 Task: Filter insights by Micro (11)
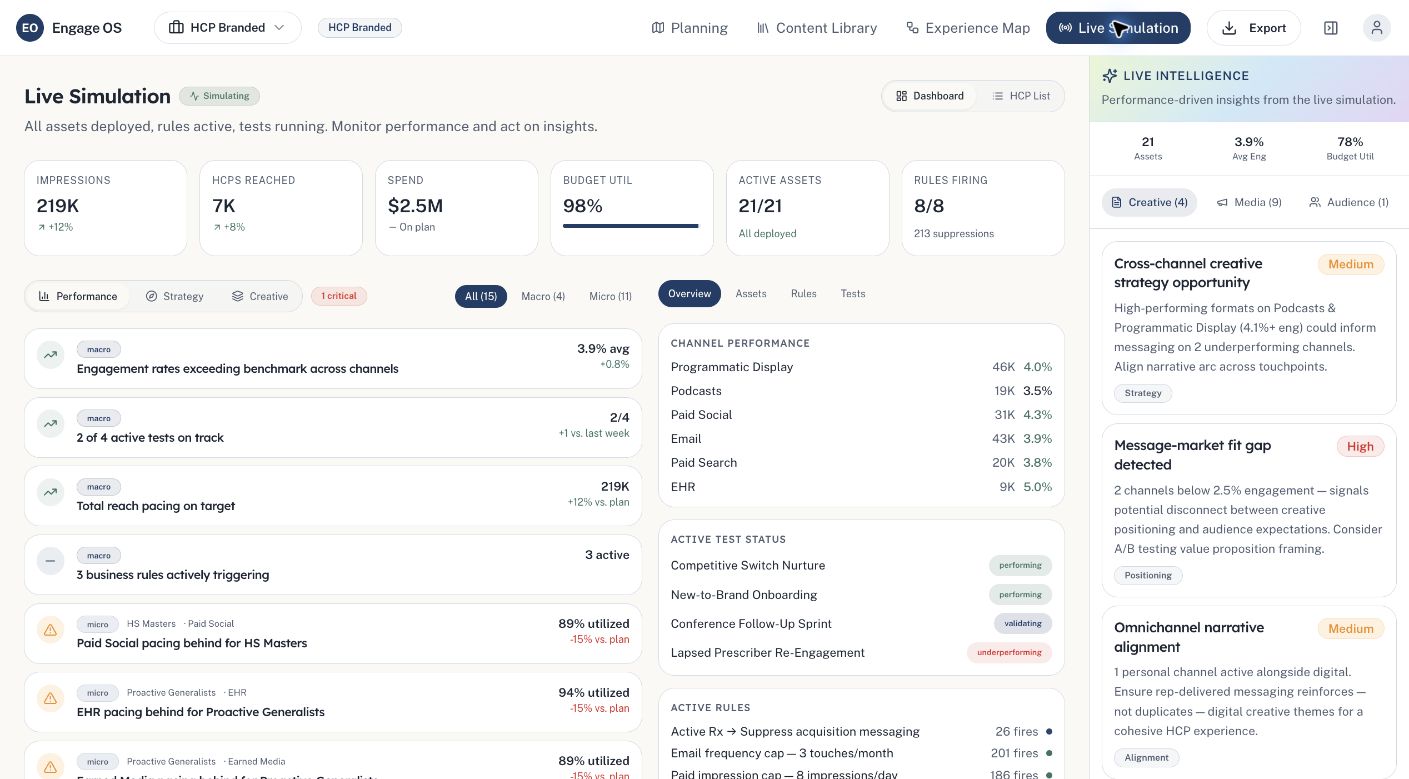click(610, 296)
